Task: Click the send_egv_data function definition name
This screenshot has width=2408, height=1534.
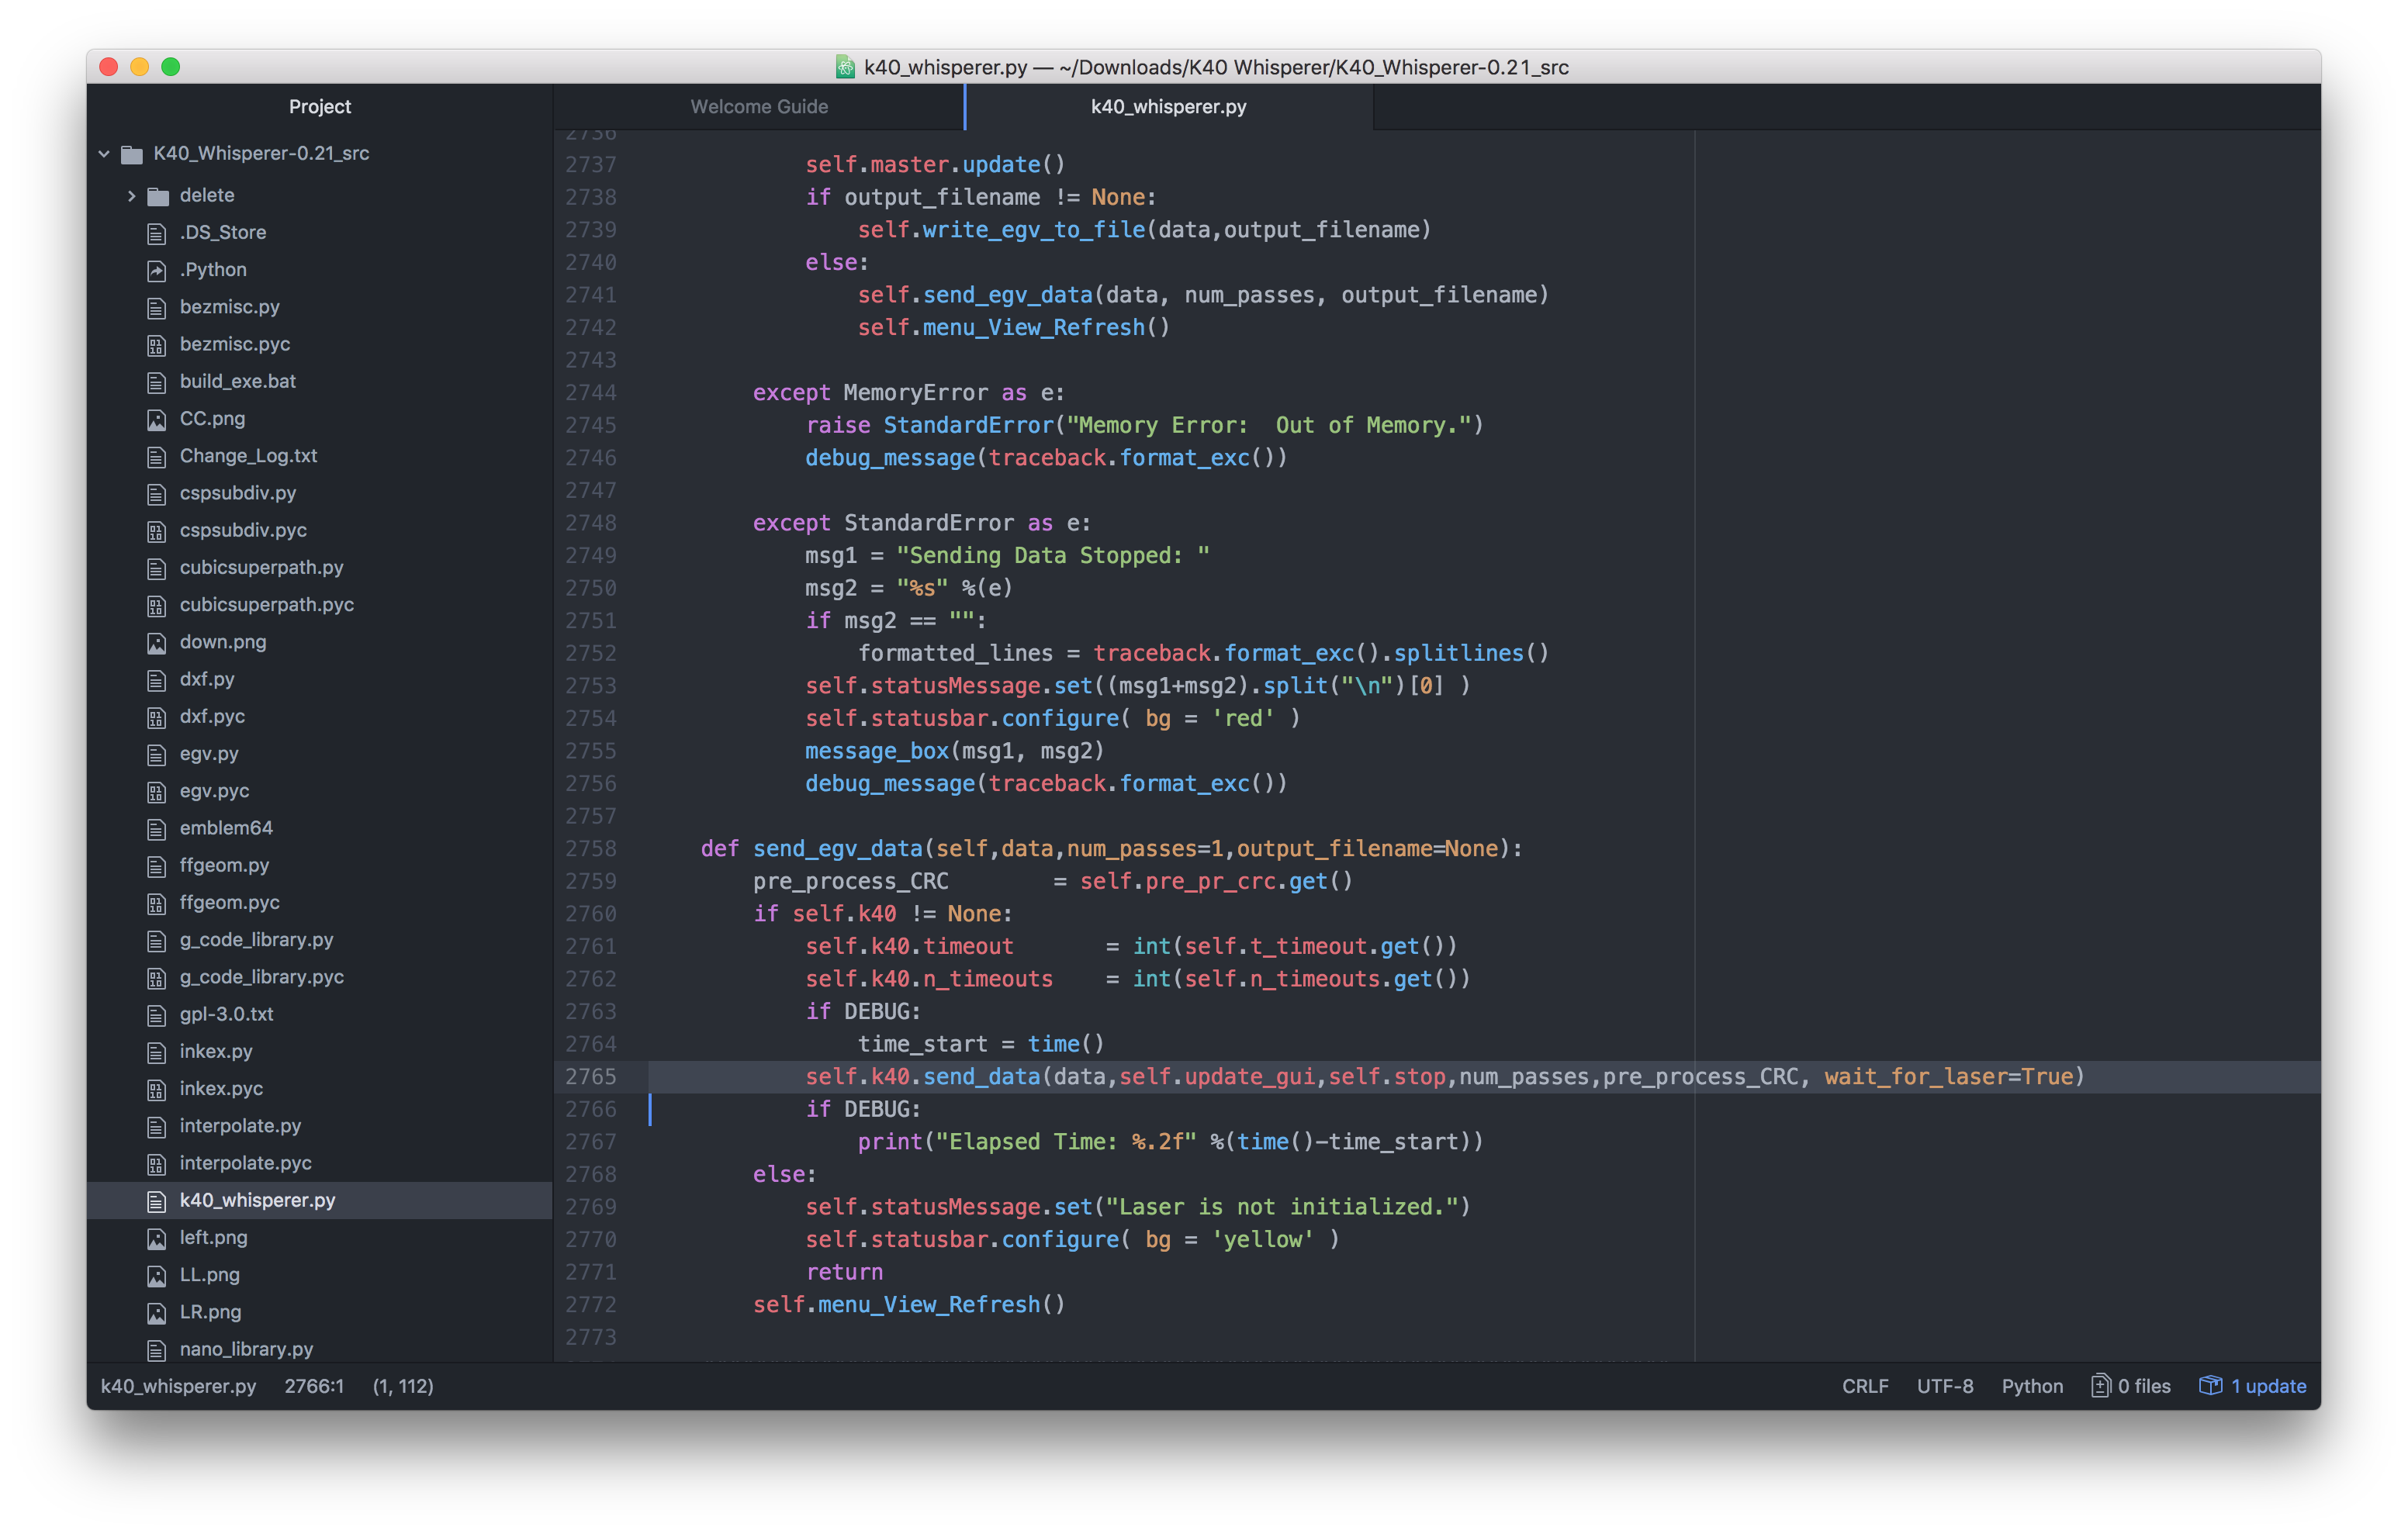Action: (837, 849)
